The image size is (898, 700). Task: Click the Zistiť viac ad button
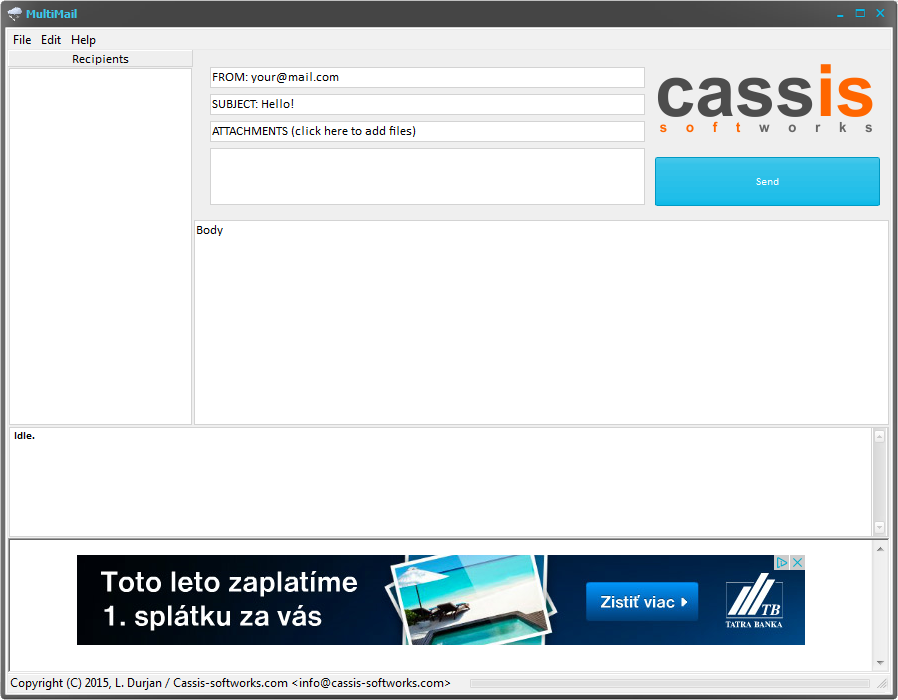(642, 602)
